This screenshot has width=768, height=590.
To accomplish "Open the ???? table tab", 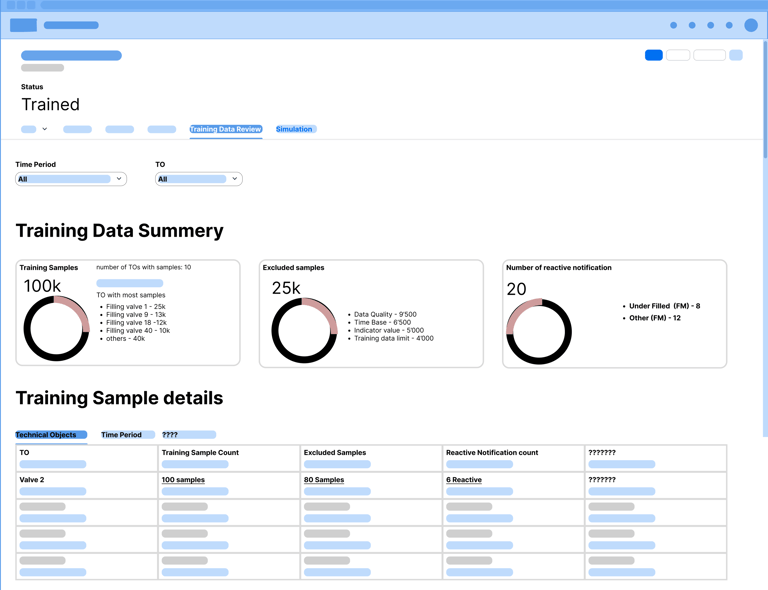I will point(189,435).
